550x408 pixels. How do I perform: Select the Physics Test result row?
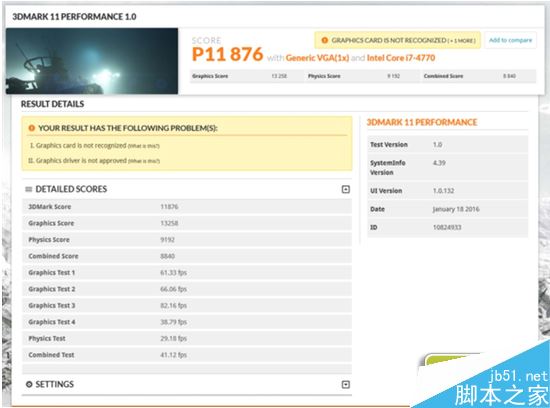[187, 339]
